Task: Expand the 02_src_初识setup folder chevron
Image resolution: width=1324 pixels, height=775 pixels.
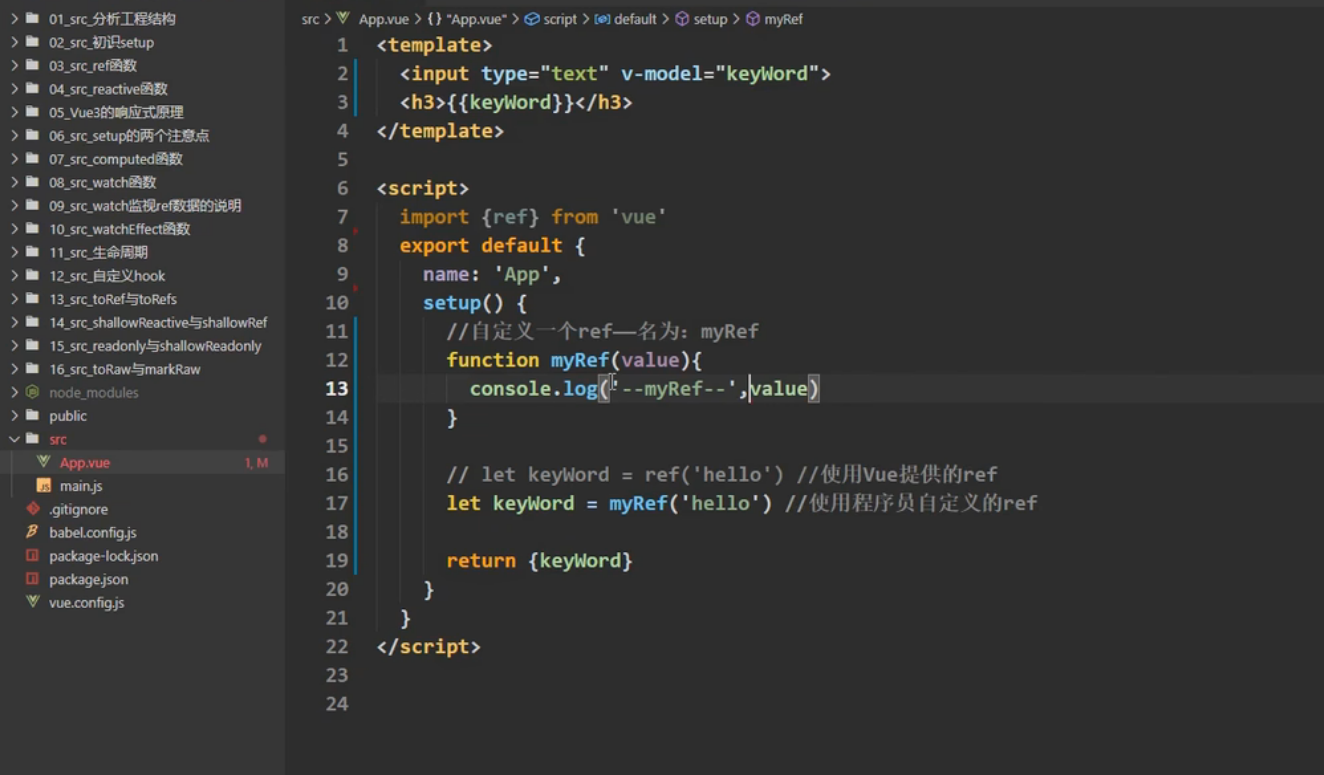Action: (14, 42)
